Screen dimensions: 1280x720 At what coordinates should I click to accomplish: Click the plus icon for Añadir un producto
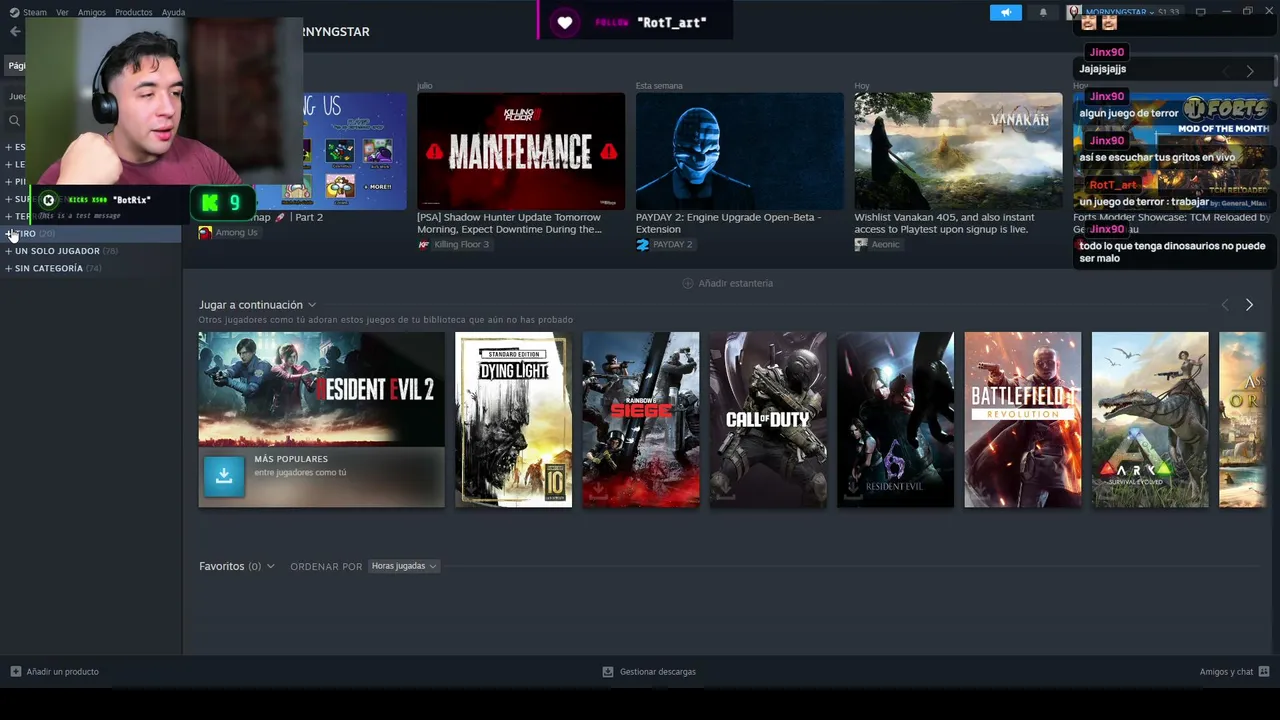point(16,672)
